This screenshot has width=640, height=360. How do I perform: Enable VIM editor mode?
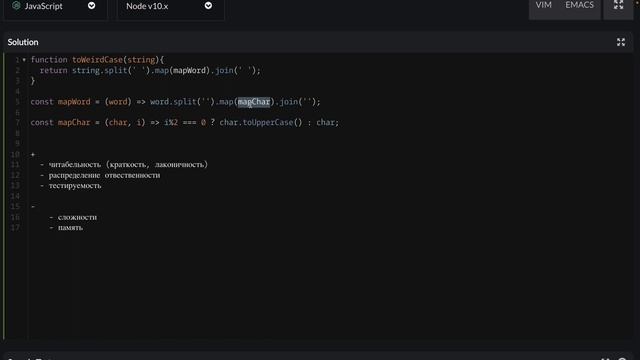coord(543,5)
